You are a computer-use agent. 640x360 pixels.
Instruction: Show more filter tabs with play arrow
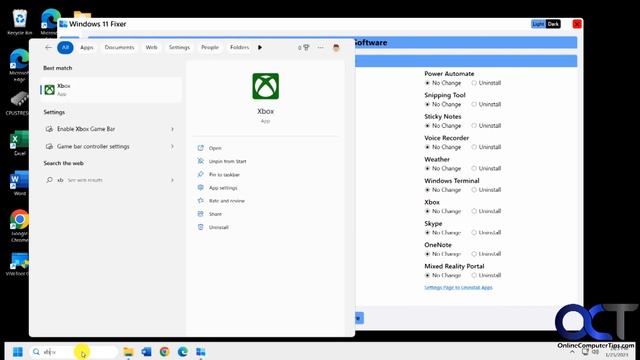point(260,47)
